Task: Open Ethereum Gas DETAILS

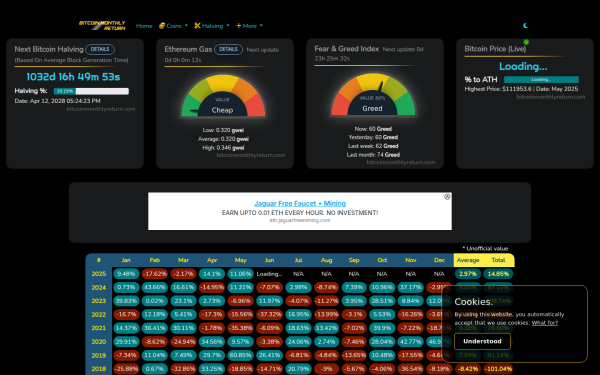Action: coord(228,49)
